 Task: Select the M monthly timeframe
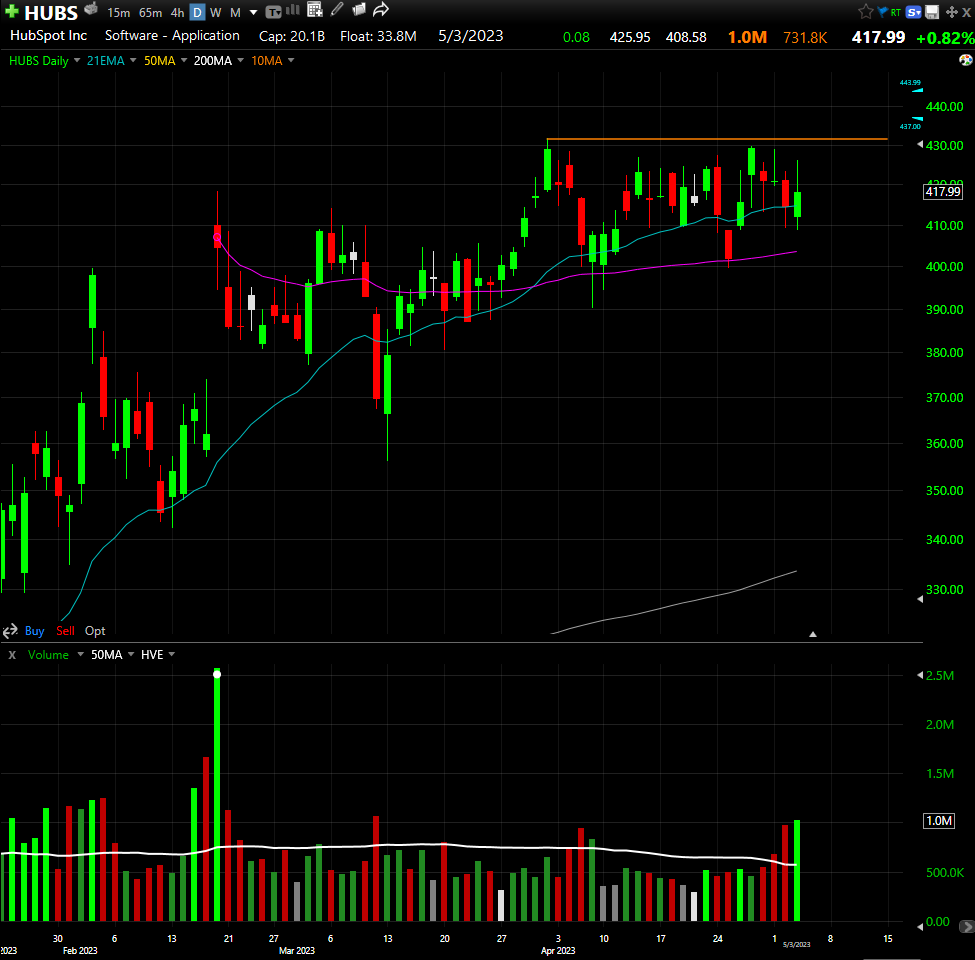point(235,12)
